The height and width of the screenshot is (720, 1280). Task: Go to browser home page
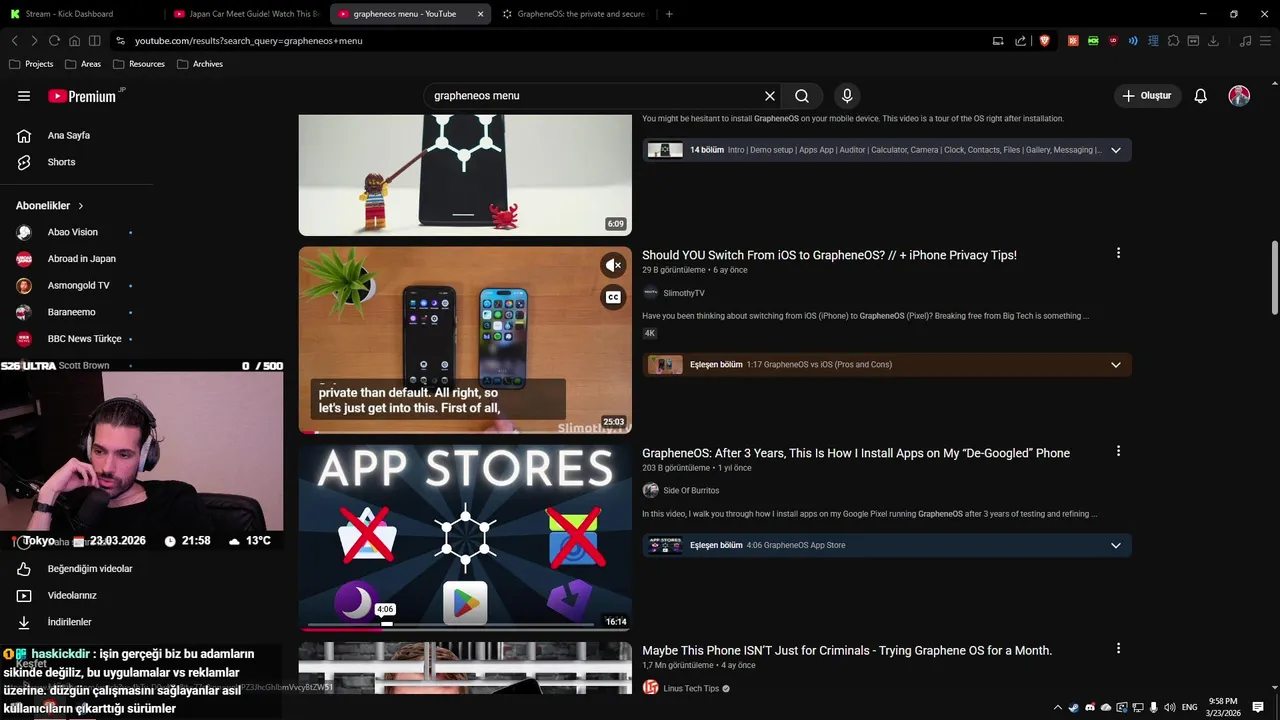coord(74,41)
